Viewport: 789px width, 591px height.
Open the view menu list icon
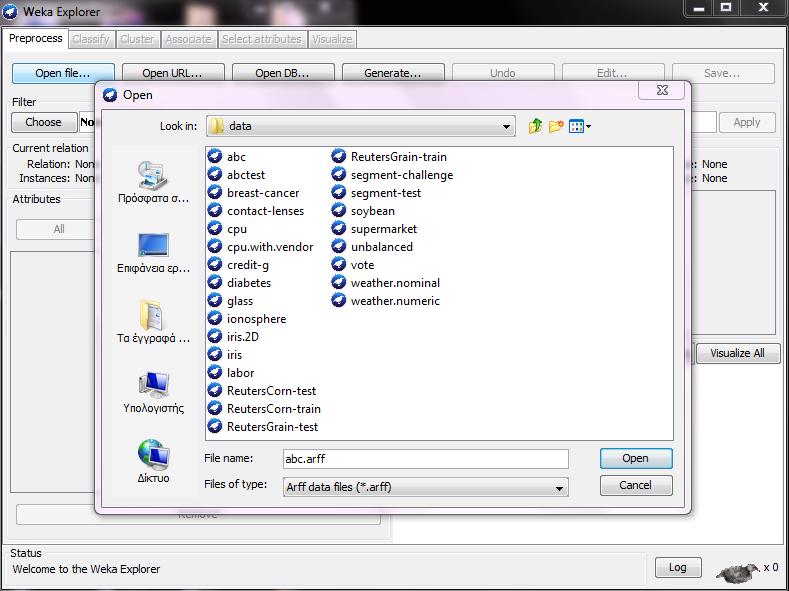579,126
